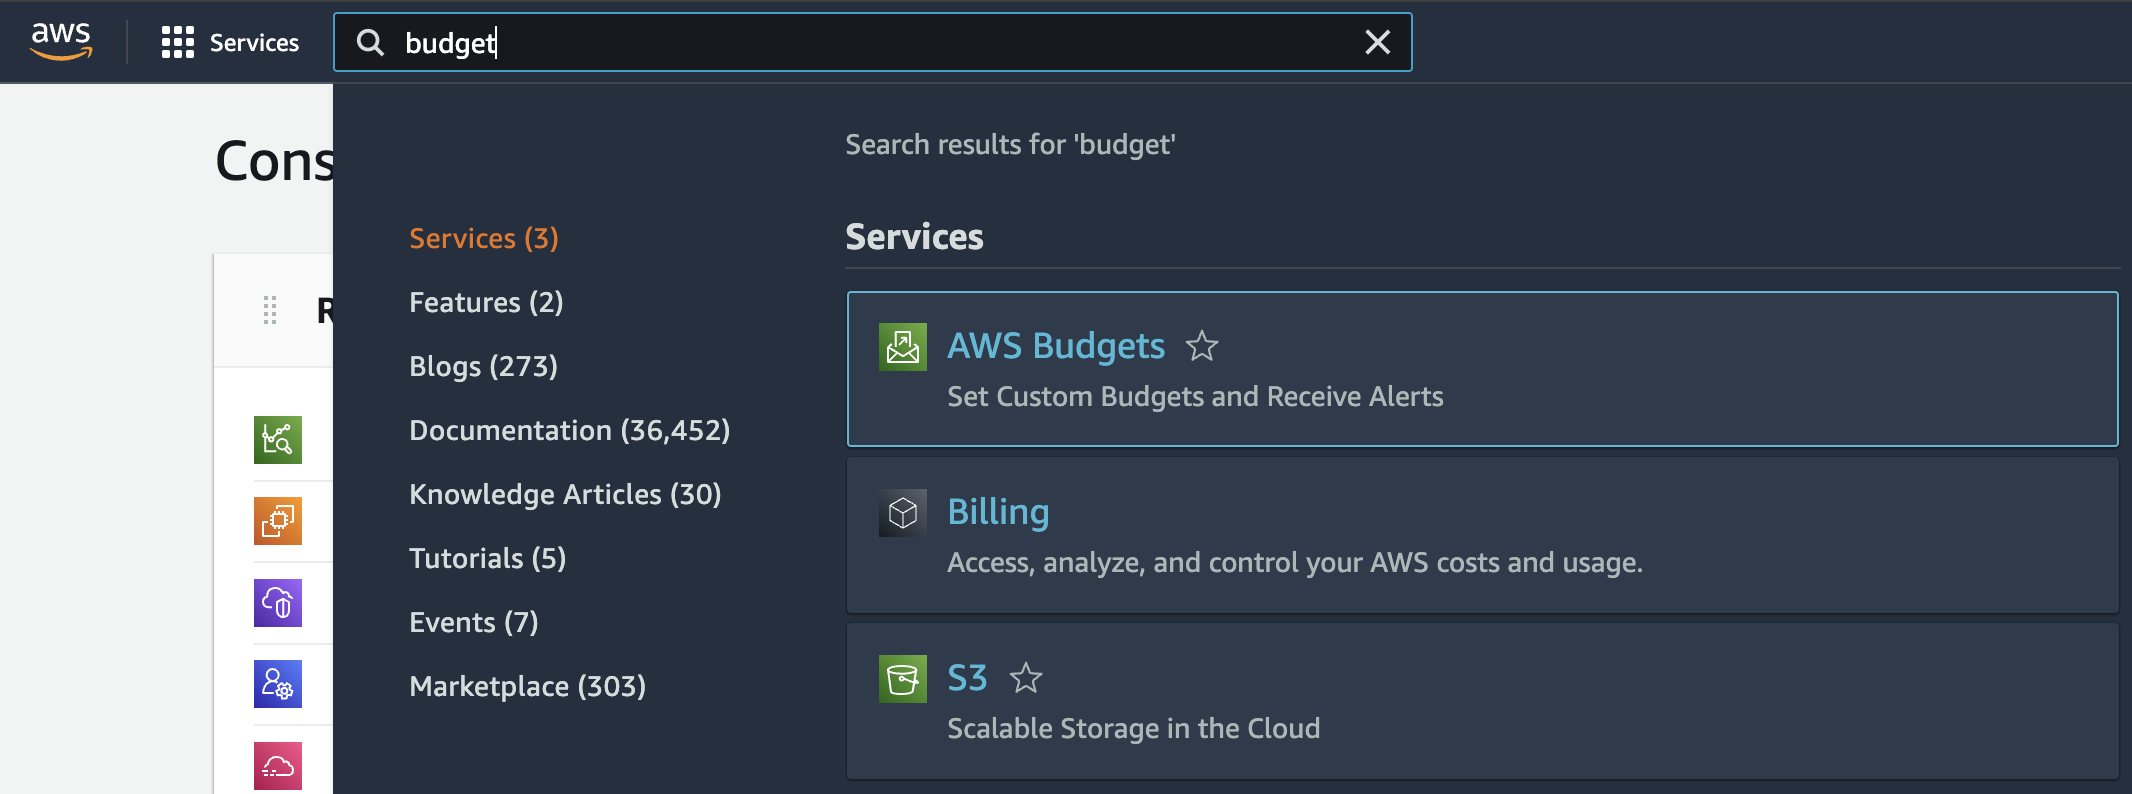The height and width of the screenshot is (794, 2132).
Task: Click the search magnifier icon
Action: click(370, 42)
